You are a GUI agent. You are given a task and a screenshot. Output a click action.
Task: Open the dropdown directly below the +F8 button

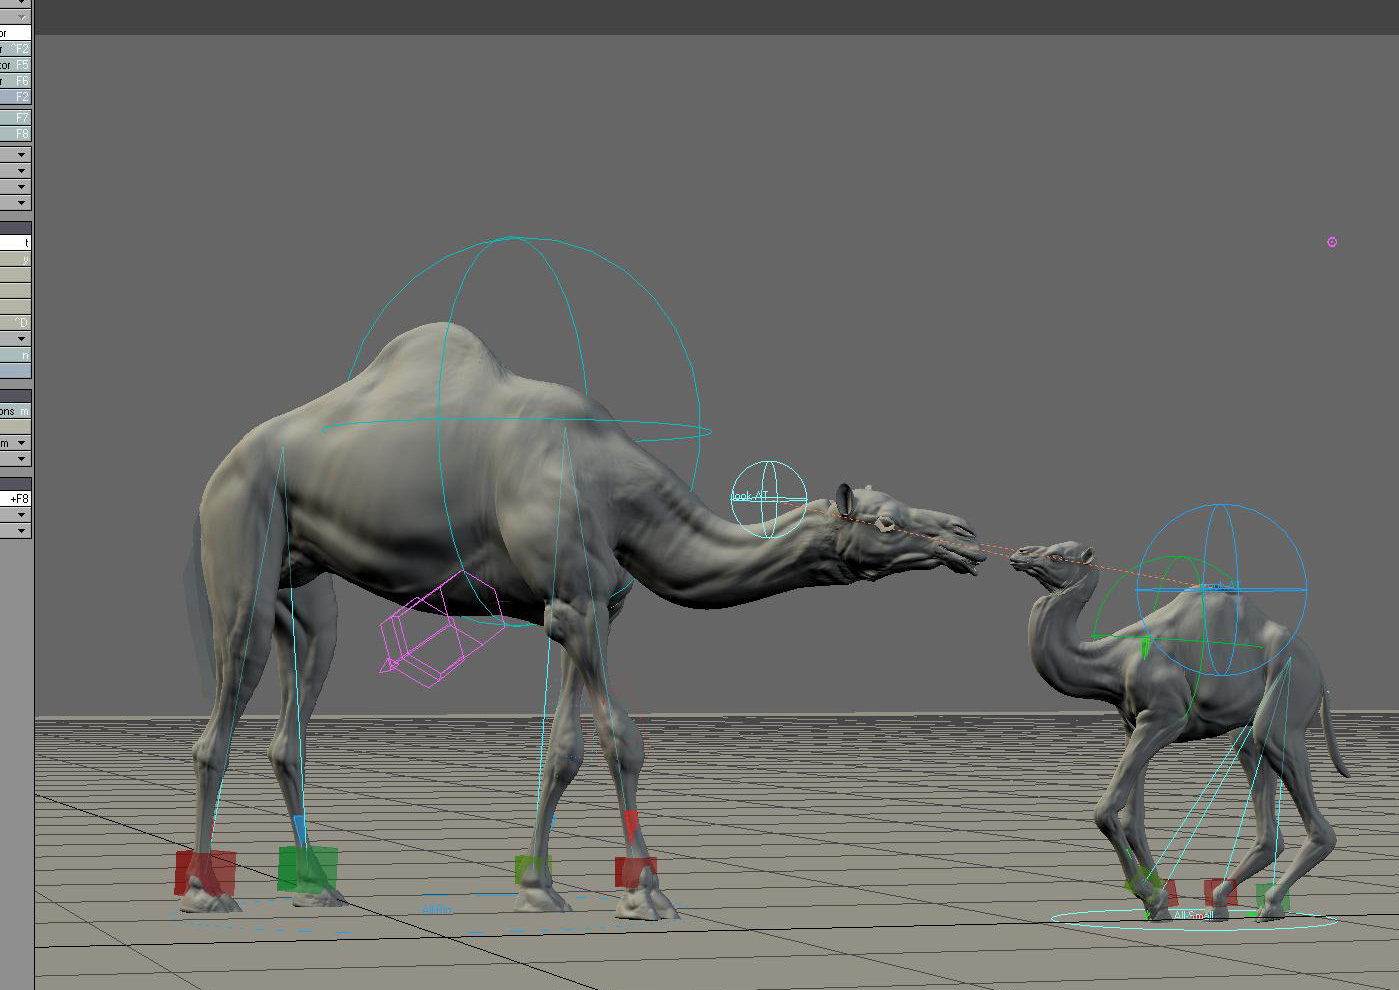pos(22,514)
